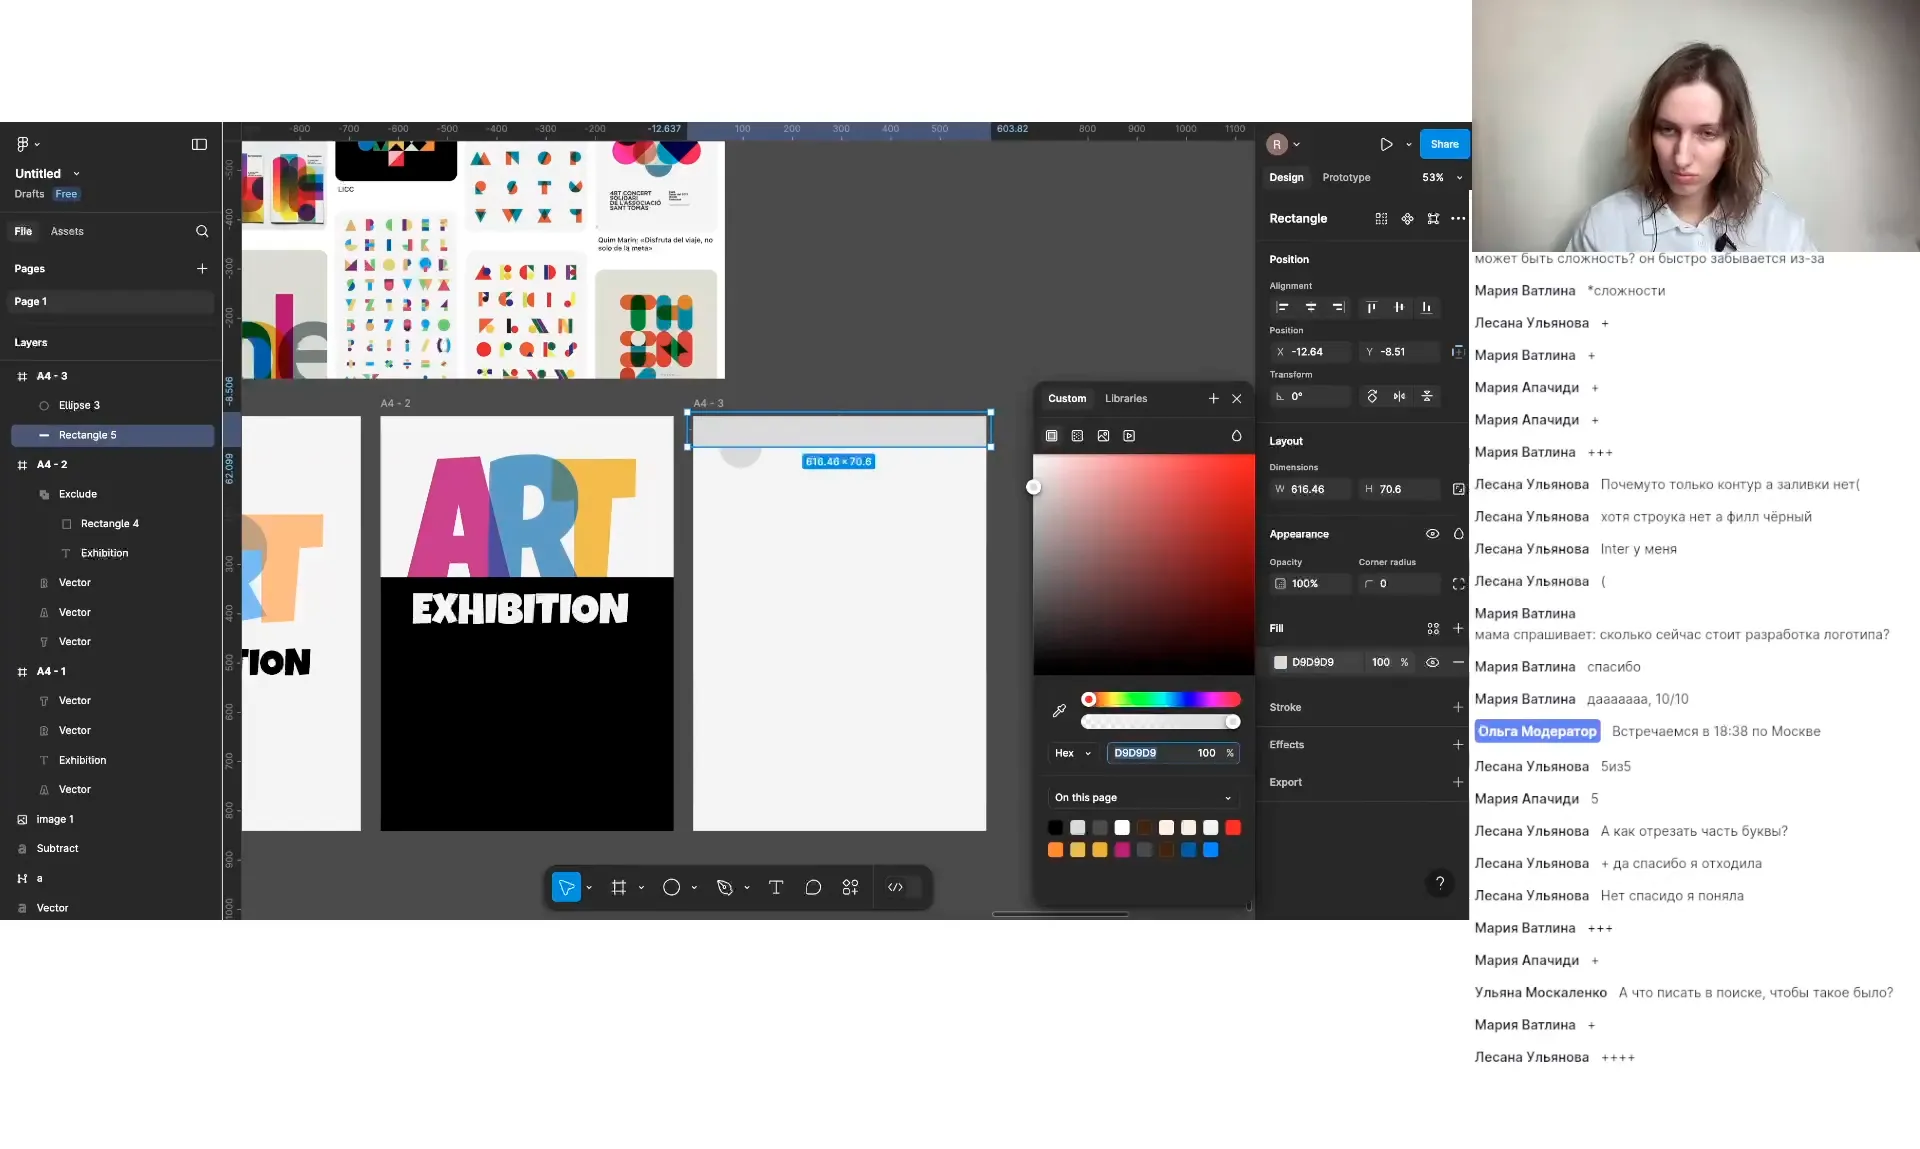Open the Libraries tab in color picker

point(1125,398)
